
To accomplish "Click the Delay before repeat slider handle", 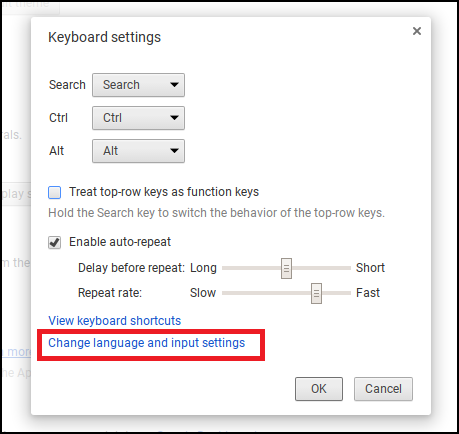I will pyautogui.click(x=286, y=268).
